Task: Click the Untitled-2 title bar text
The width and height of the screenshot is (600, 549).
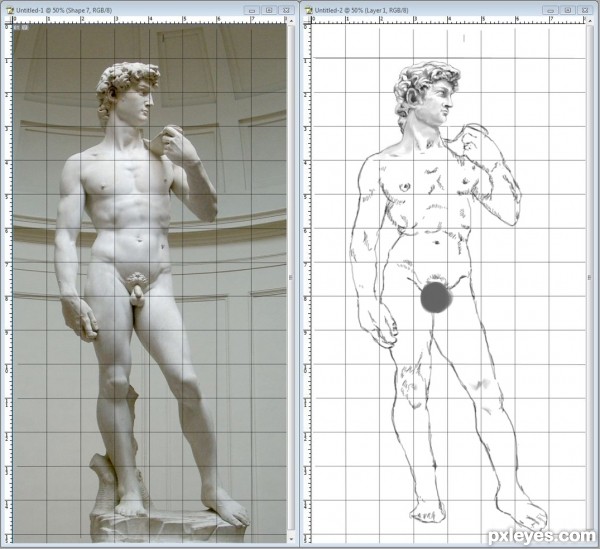Action: (x=362, y=10)
